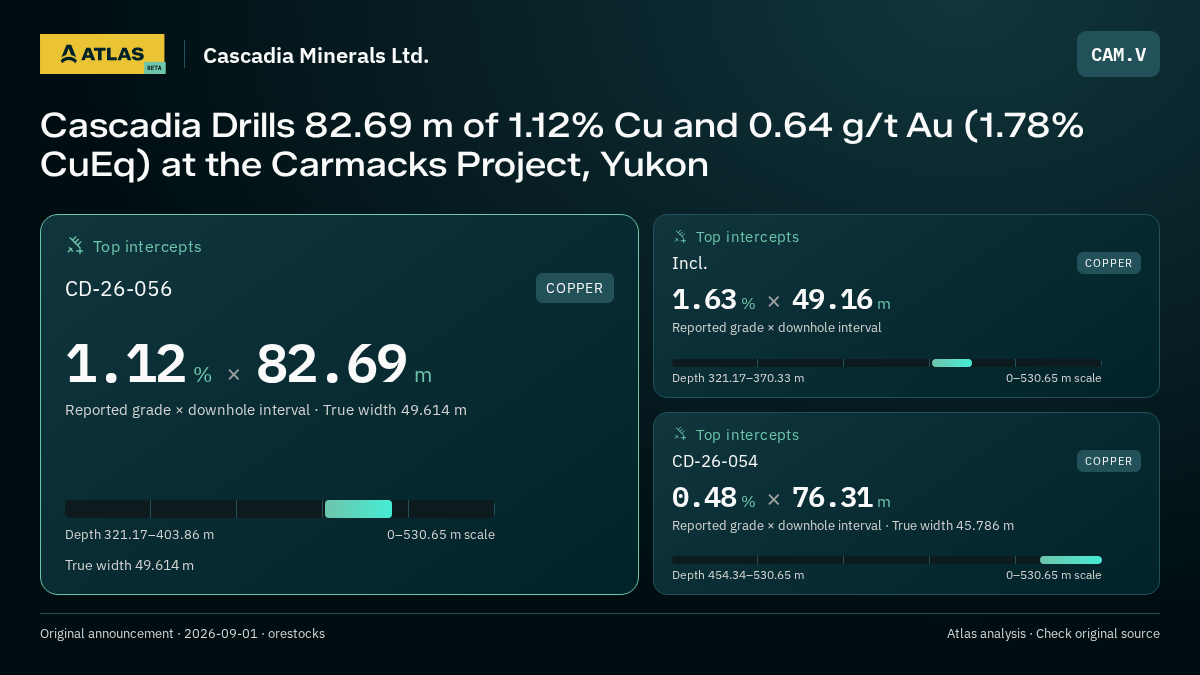The height and width of the screenshot is (675, 1200).
Task: Follow 'Atlas analysis · Check original source' footer text
Action: [1053, 634]
